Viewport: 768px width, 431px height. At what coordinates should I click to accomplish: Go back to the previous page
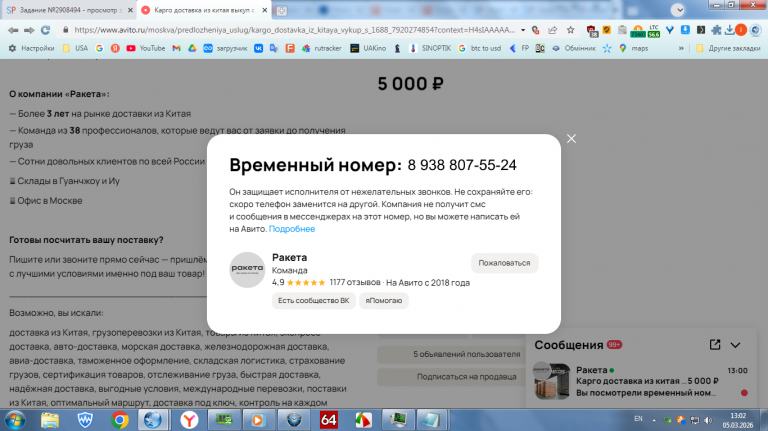13,30
